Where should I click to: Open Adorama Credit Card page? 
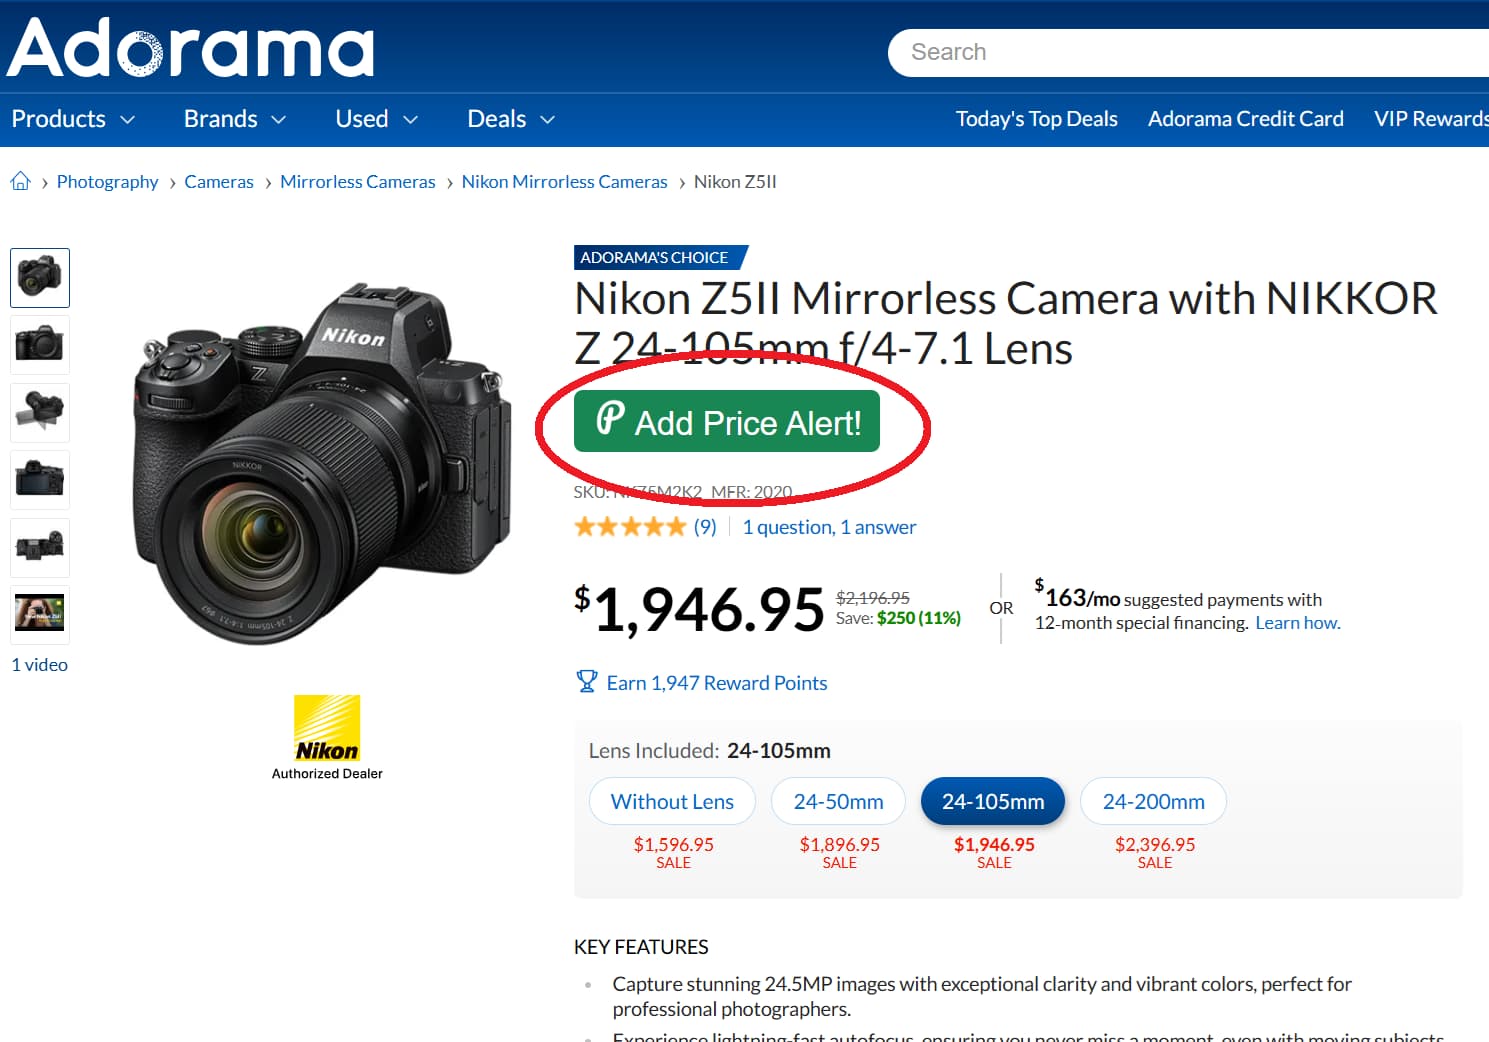(1246, 119)
